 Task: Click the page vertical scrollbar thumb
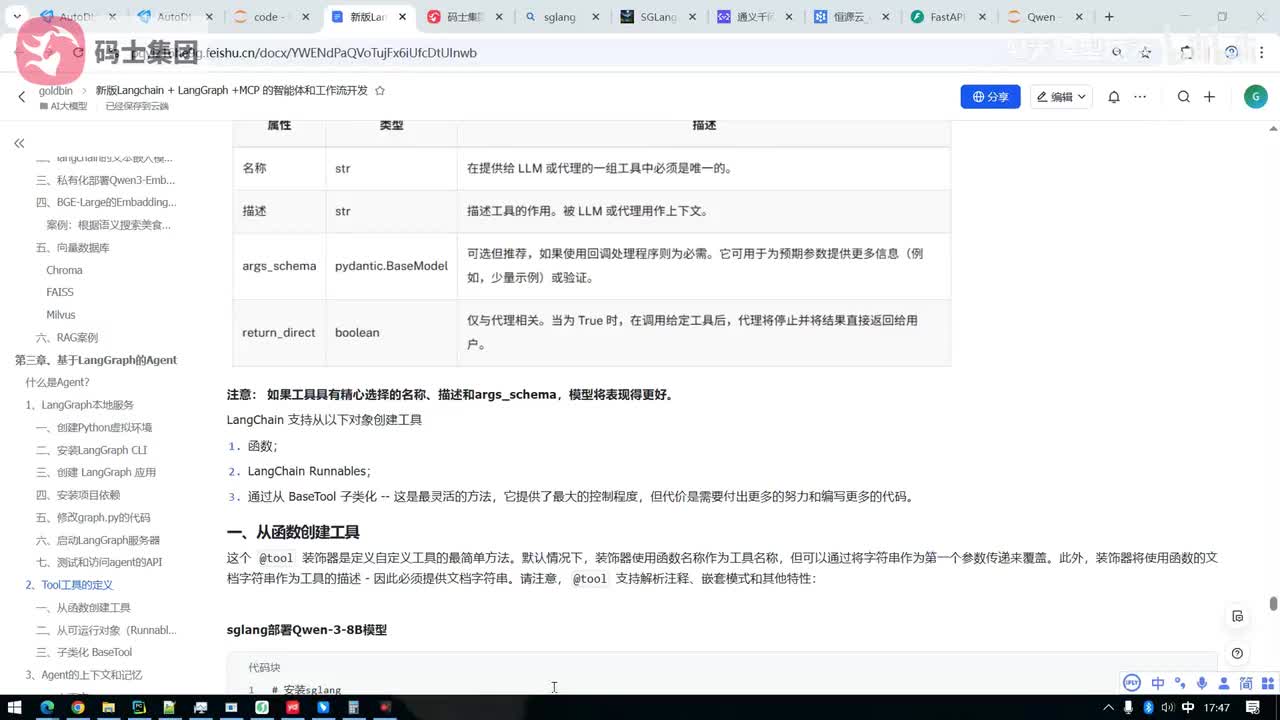pos(1273,603)
